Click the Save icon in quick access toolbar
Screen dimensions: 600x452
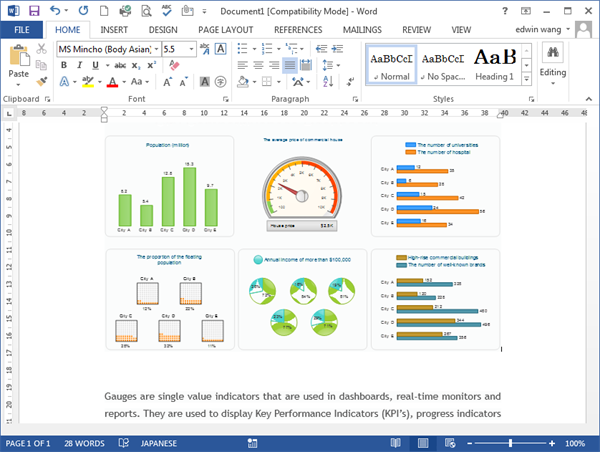pyautogui.click(x=33, y=10)
